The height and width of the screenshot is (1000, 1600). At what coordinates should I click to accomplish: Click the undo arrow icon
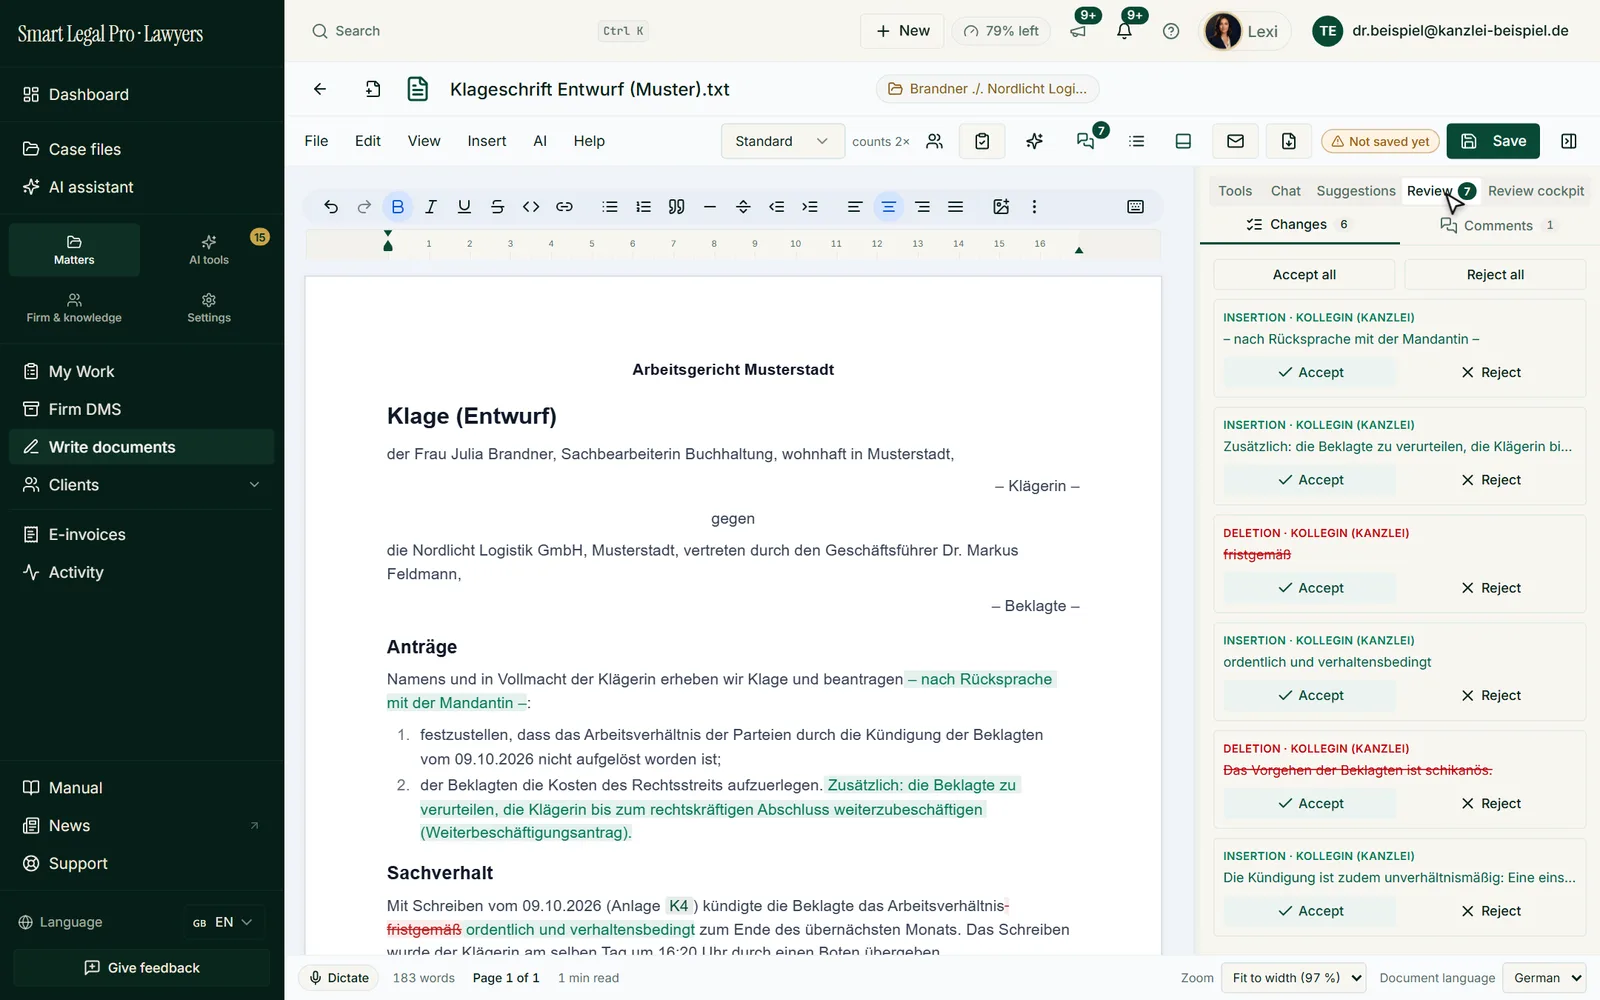pyautogui.click(x=331, y=207)
